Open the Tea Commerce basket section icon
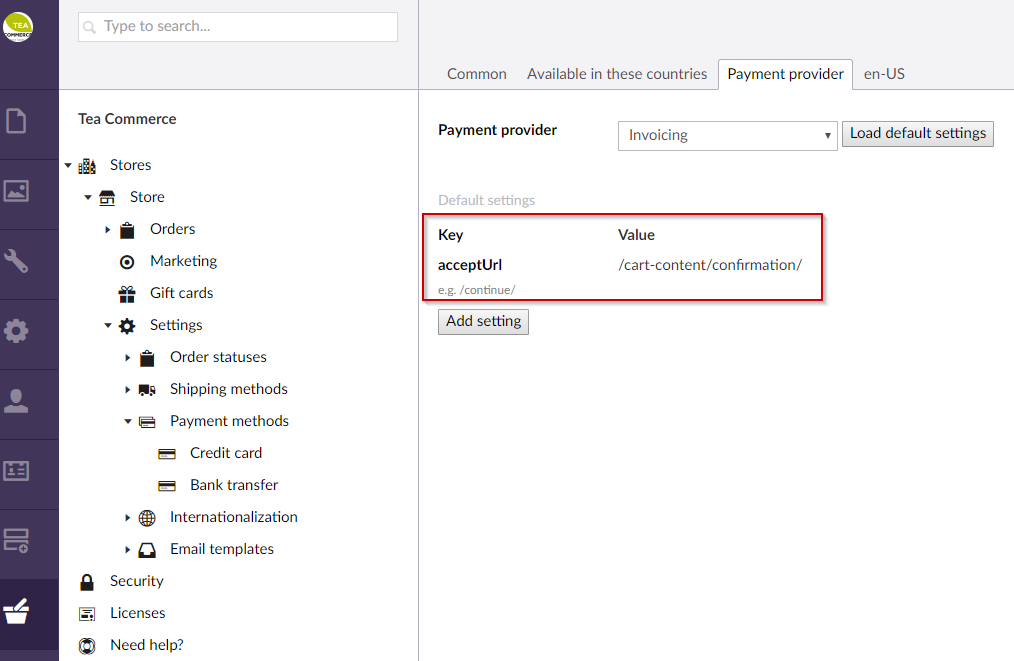 (x=16, y=611)
